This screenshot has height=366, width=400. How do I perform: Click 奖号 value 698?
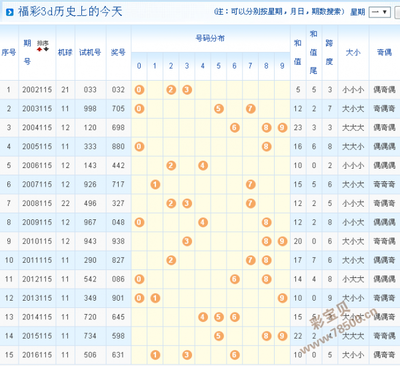coord(118,128)
